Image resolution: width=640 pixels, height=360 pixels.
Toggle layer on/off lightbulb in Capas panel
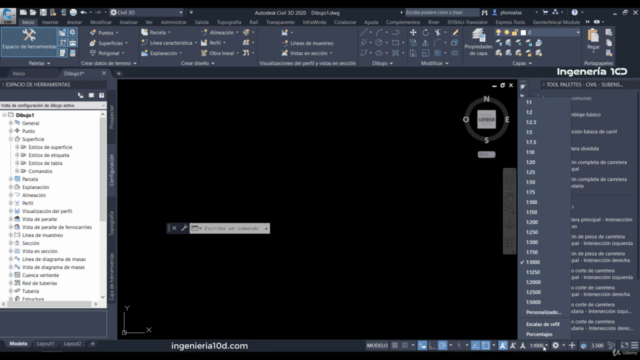498,32
